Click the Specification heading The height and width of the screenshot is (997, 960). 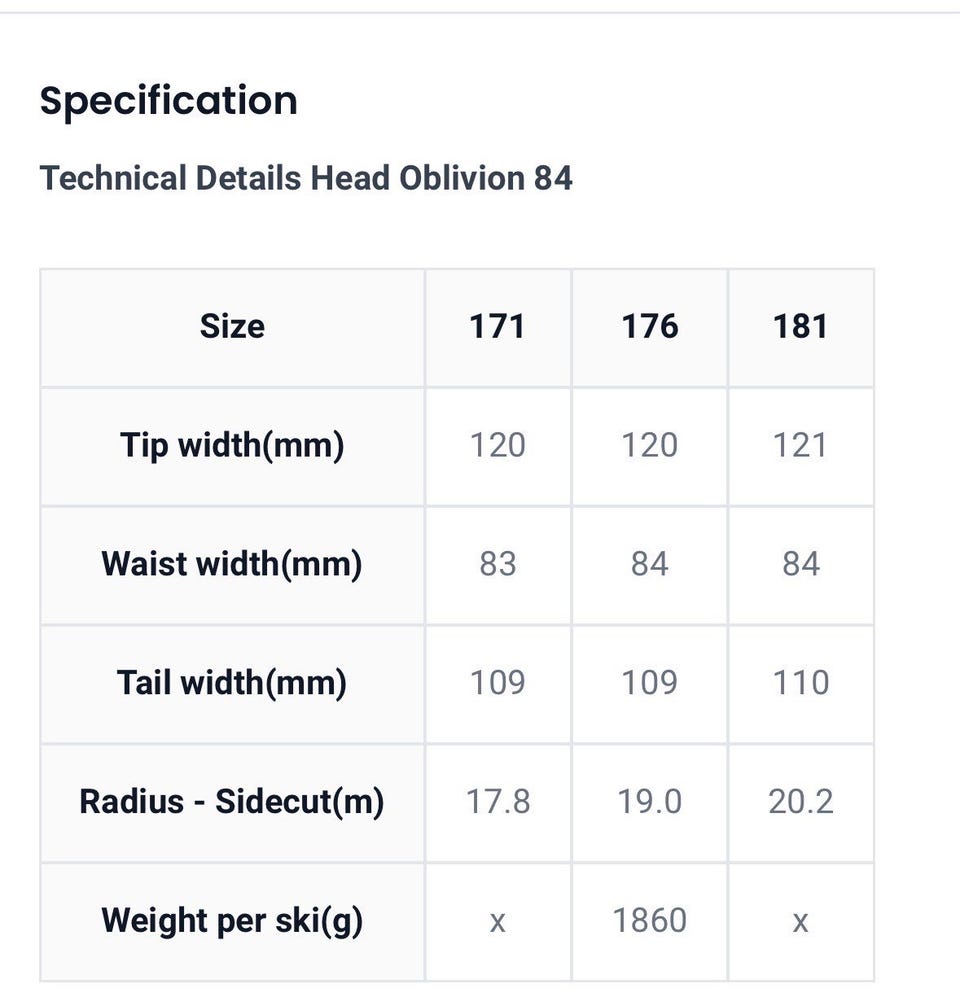click(x=168, y=101)
